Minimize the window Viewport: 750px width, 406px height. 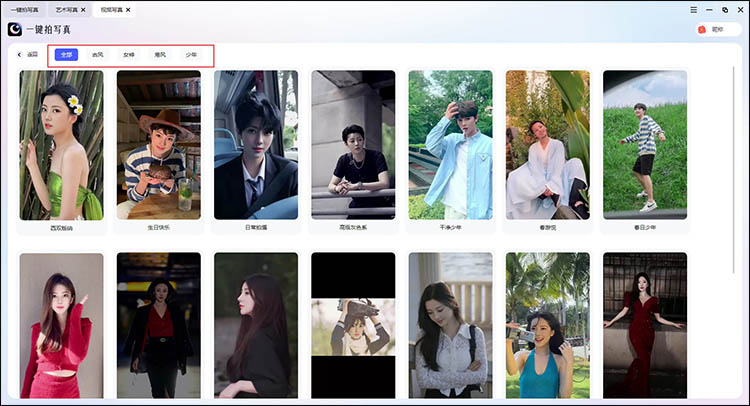point(709,10)
